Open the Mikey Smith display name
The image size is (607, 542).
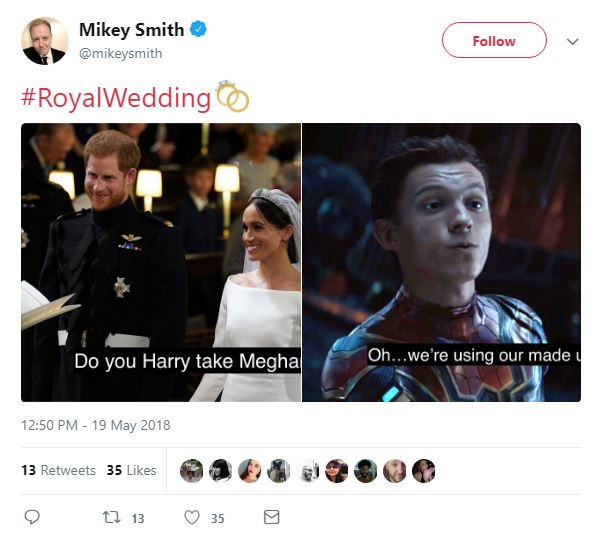click(131, 30)
